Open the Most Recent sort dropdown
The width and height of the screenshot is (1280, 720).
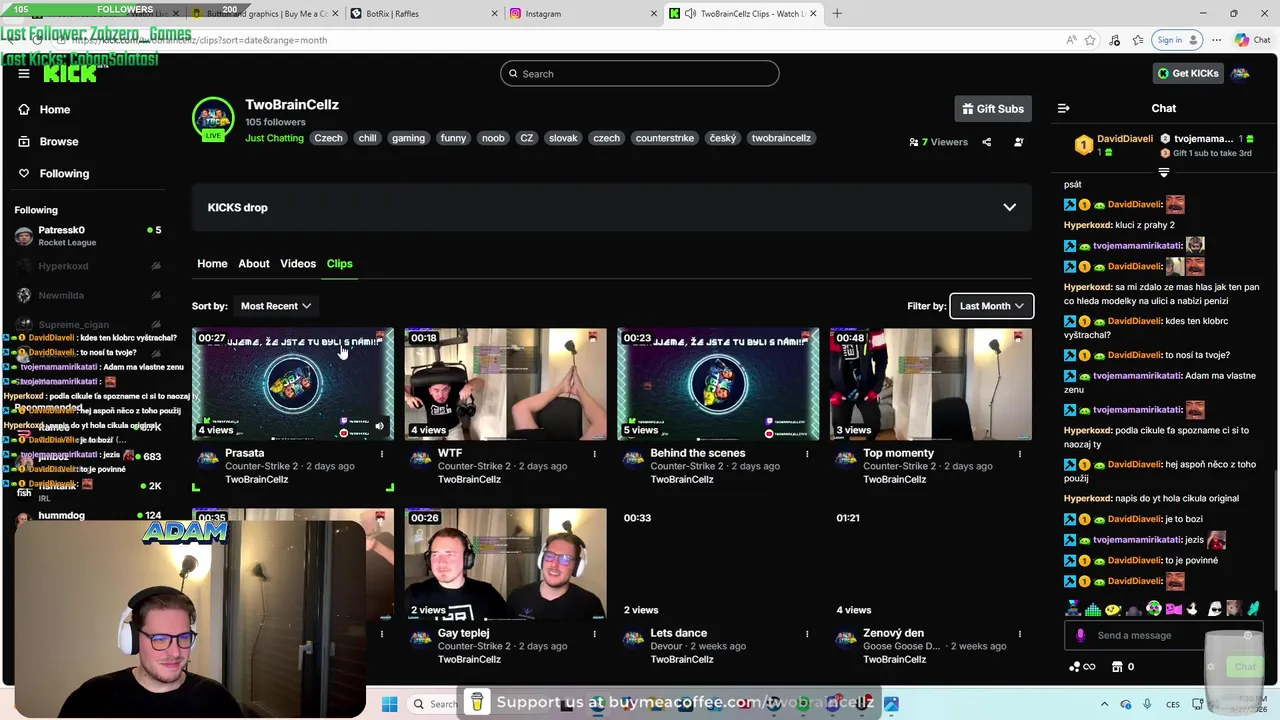276,306
